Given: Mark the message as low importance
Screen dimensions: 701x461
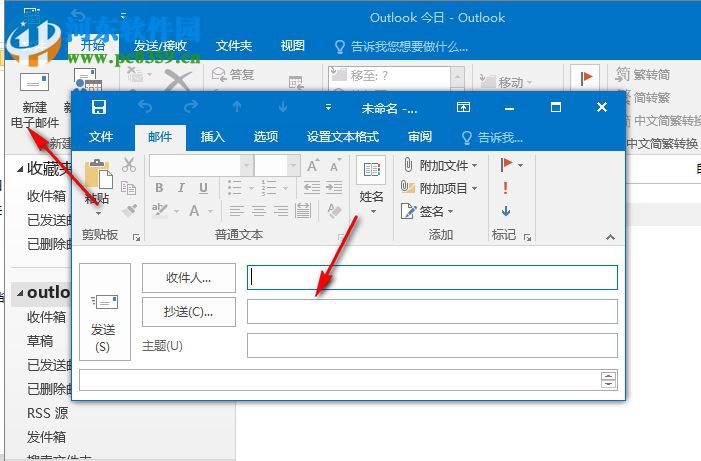Looking at the screenshot, I should [506, 211].
